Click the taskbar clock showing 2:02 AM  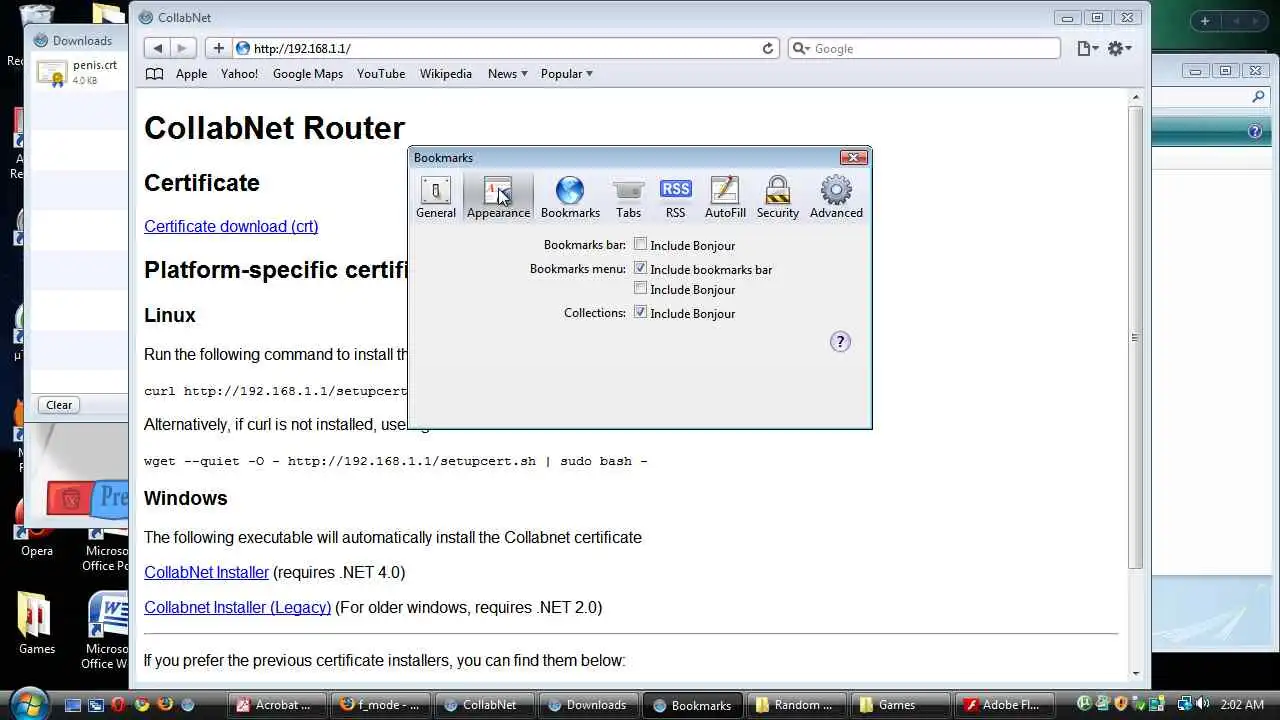(x=1242, y=705)
